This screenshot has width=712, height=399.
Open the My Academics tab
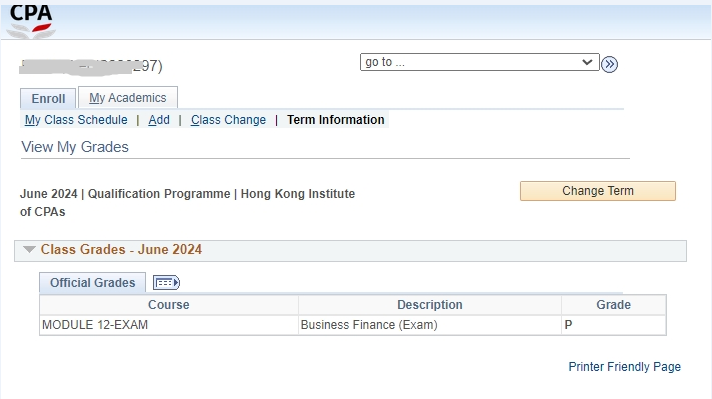[128, 98]
